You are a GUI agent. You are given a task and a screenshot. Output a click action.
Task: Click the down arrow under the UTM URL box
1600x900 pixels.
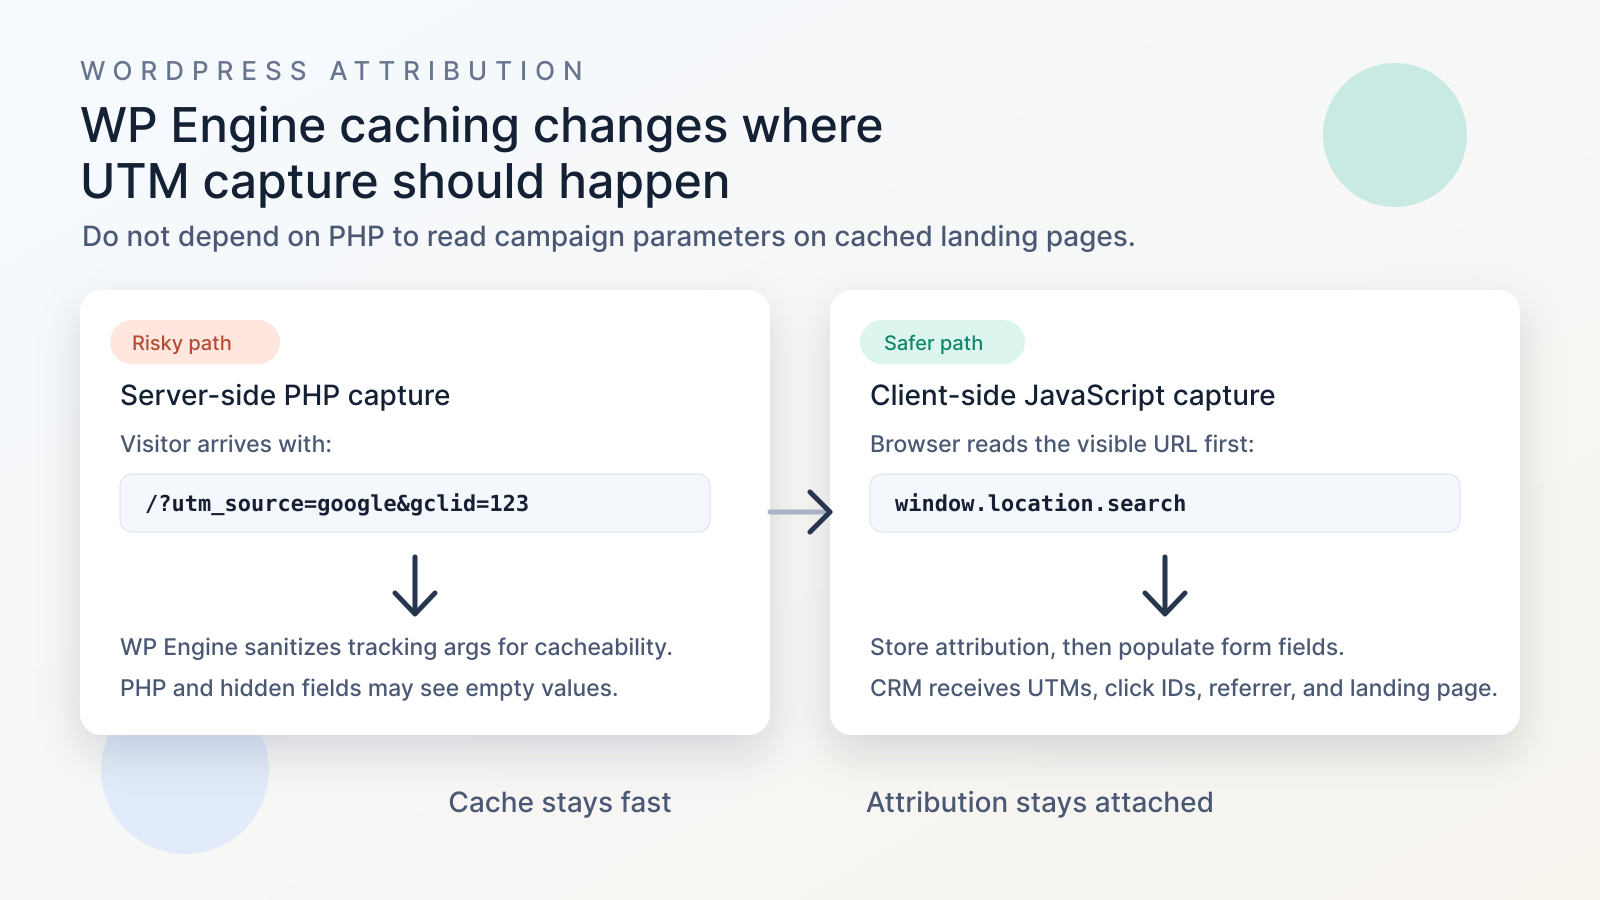pos(415,585)
